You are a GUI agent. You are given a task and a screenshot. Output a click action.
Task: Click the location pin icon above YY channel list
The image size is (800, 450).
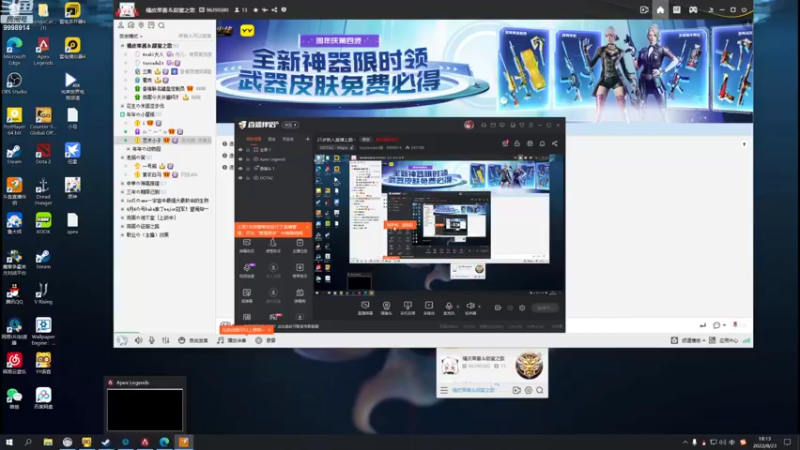coord(141,25)
